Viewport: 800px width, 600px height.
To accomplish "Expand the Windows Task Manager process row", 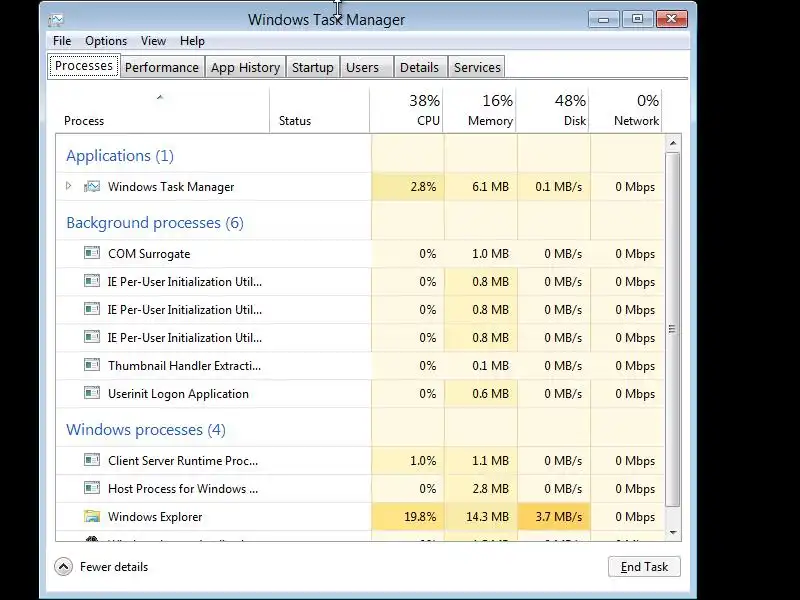I will [x=69, y=186].
